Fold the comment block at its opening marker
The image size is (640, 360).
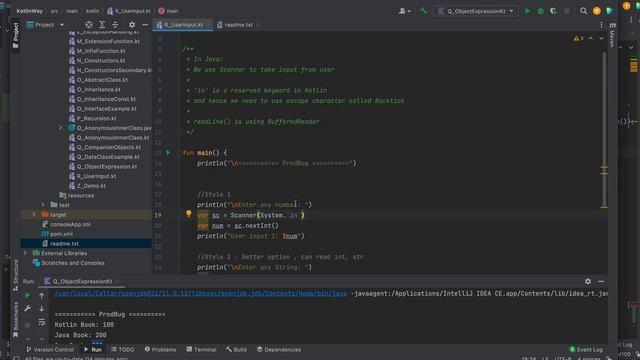tap(179, 49)
